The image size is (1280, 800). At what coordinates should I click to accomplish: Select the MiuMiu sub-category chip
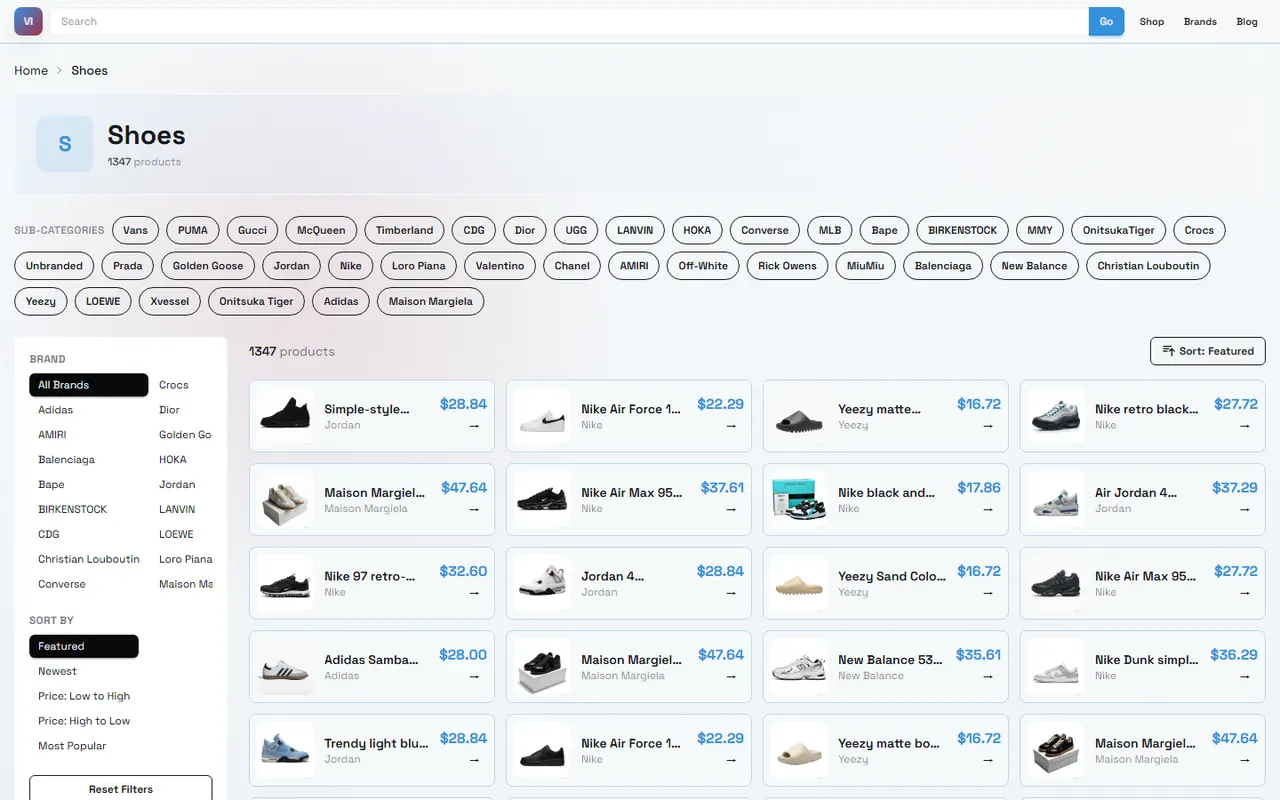click(x=865, y=266)
